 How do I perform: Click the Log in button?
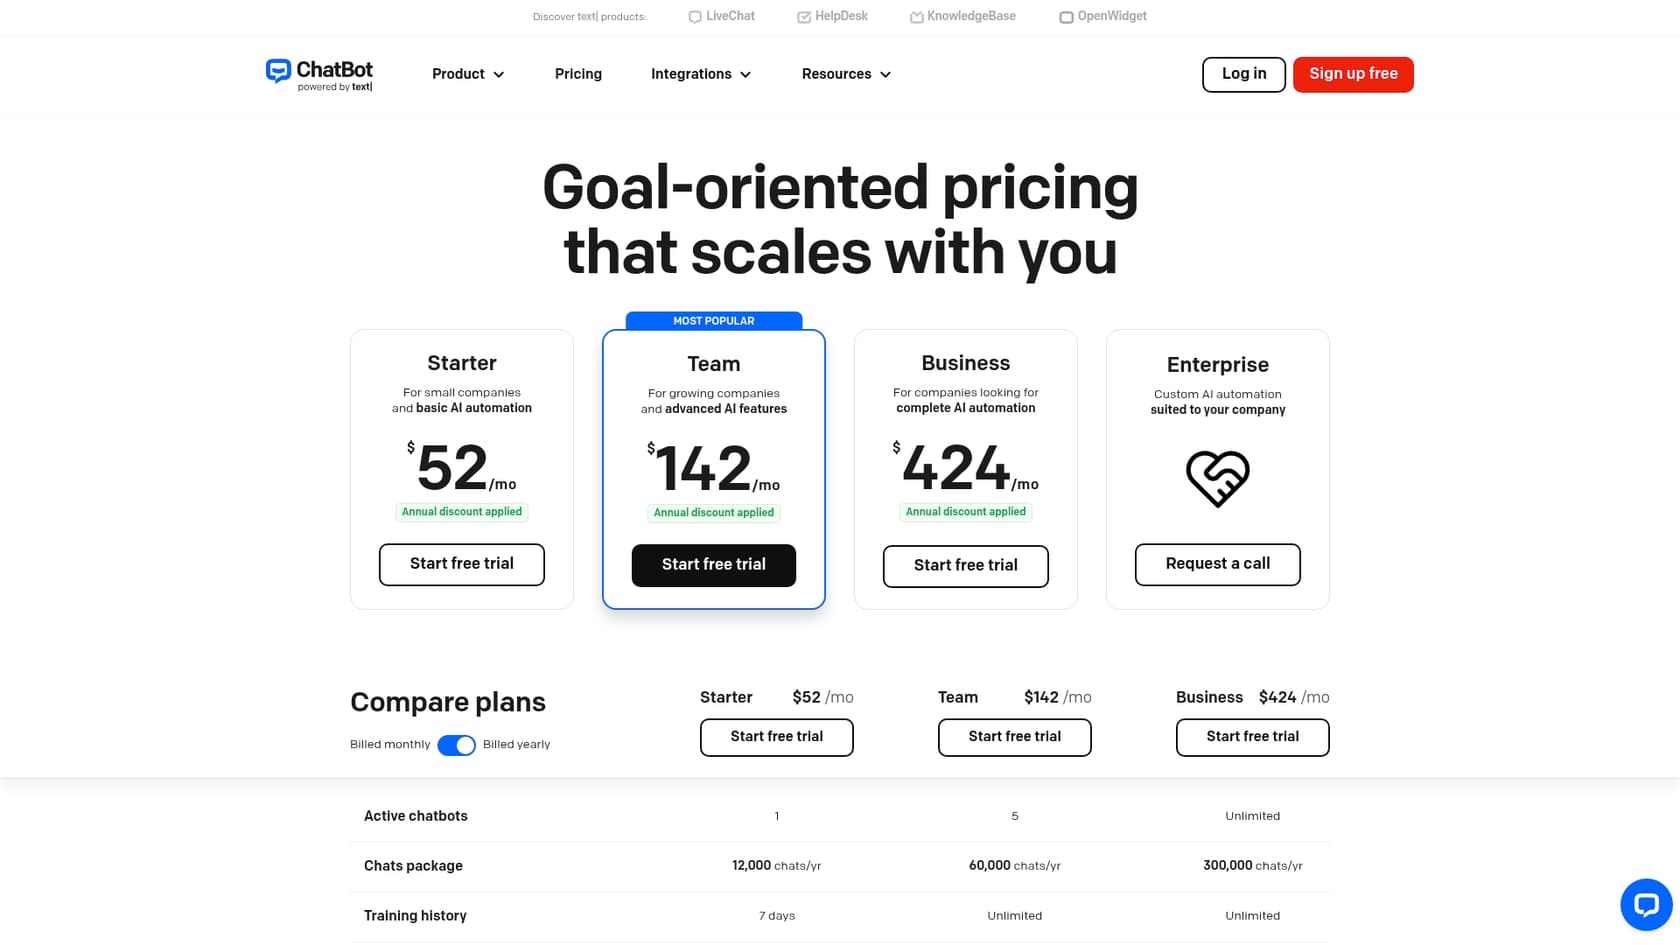coord(1243,74)
